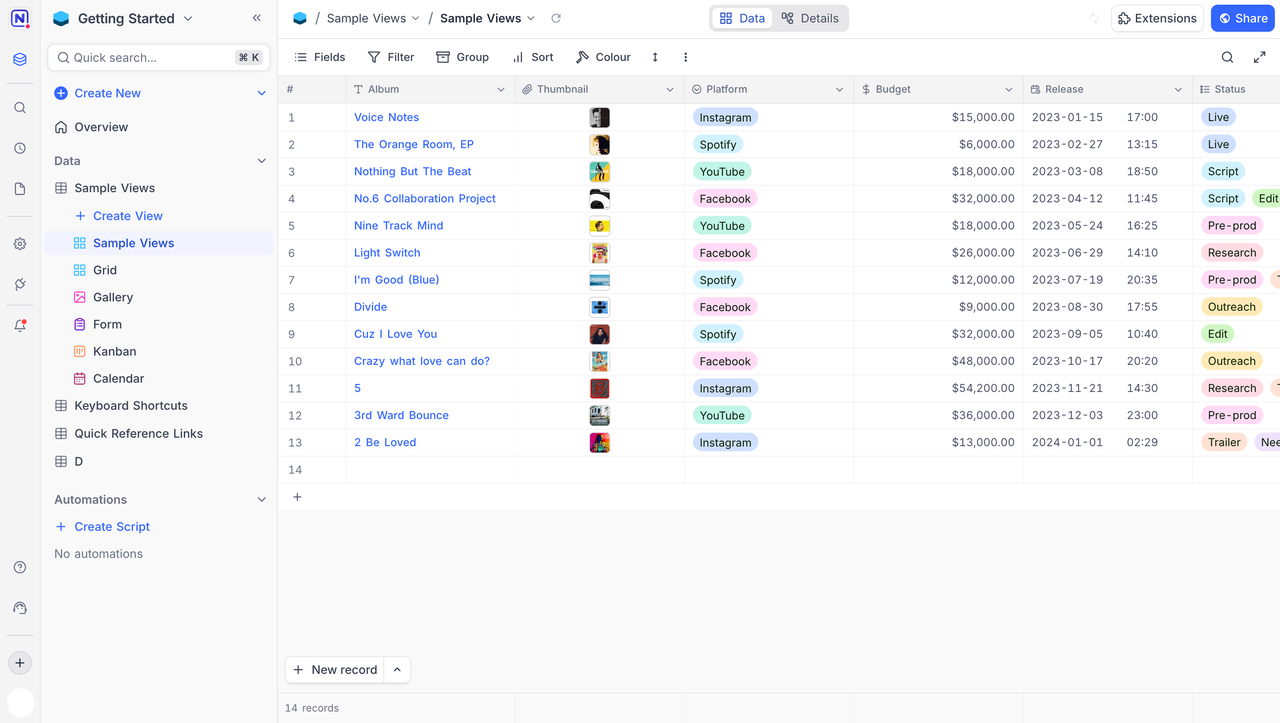This screenshot has width=1280, height=723.
Task: Expand the Album column header dropdown
Action: 501,90
